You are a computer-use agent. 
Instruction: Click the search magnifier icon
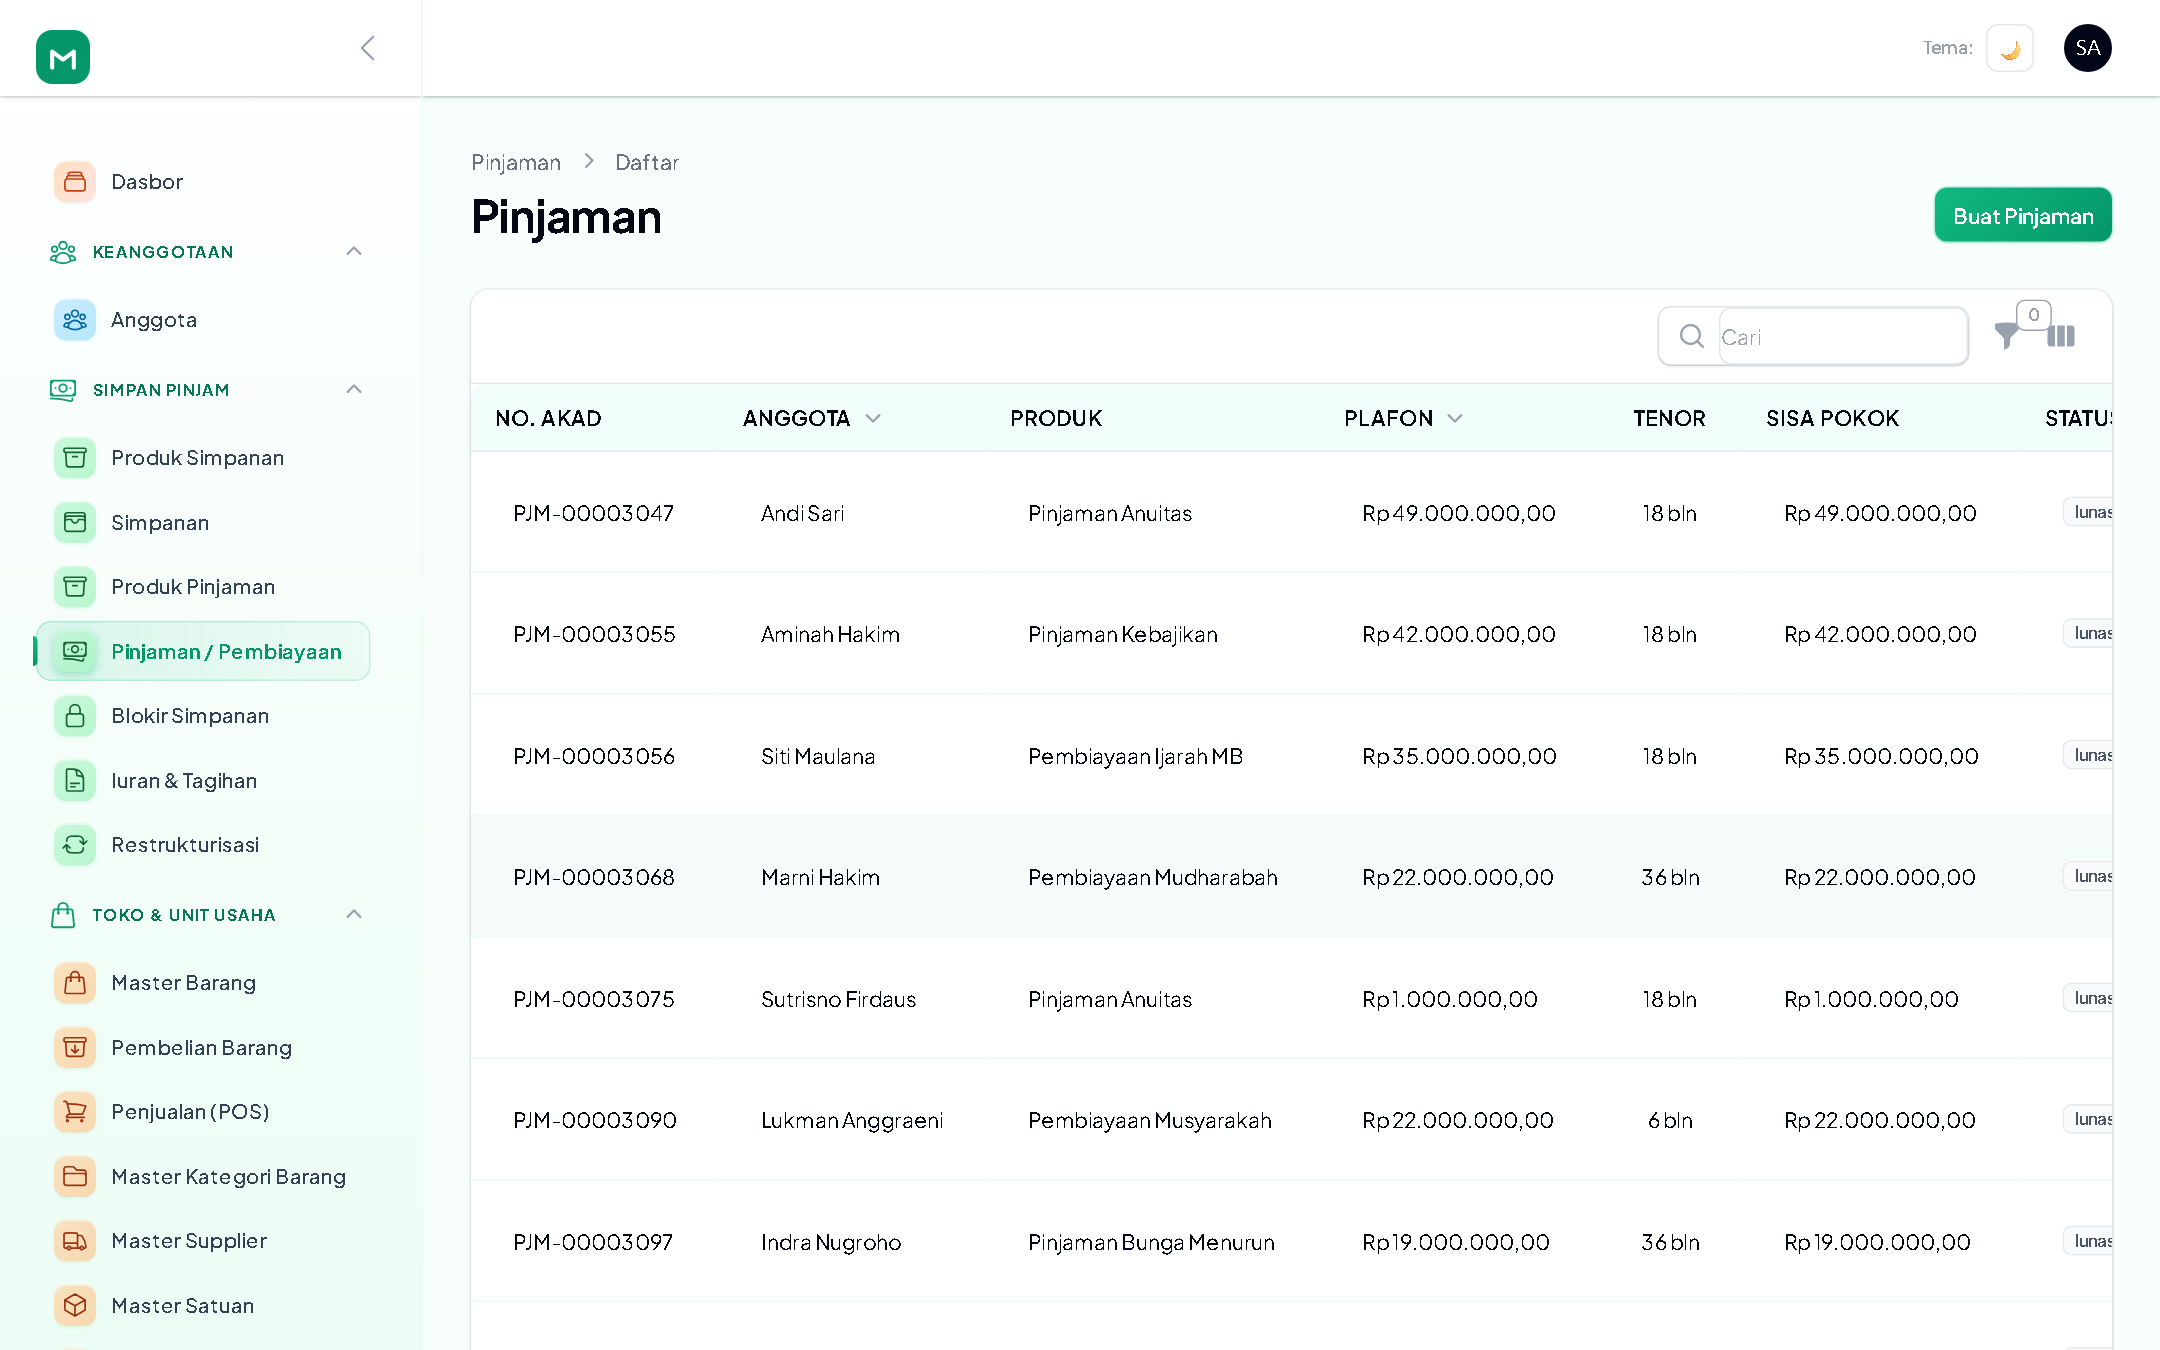point(1691,336)
